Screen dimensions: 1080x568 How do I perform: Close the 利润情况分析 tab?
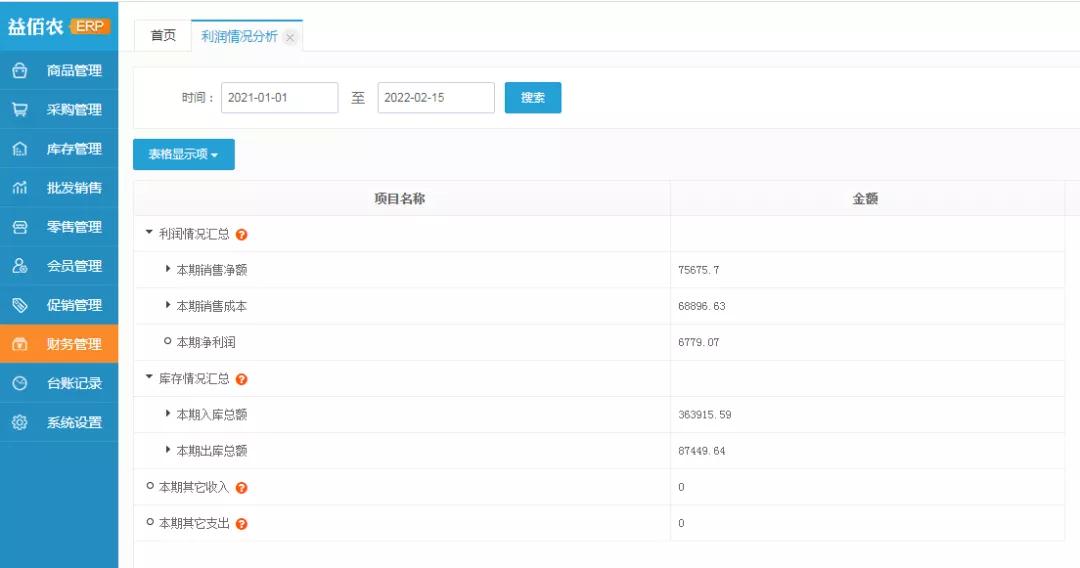tap(290, 37)
